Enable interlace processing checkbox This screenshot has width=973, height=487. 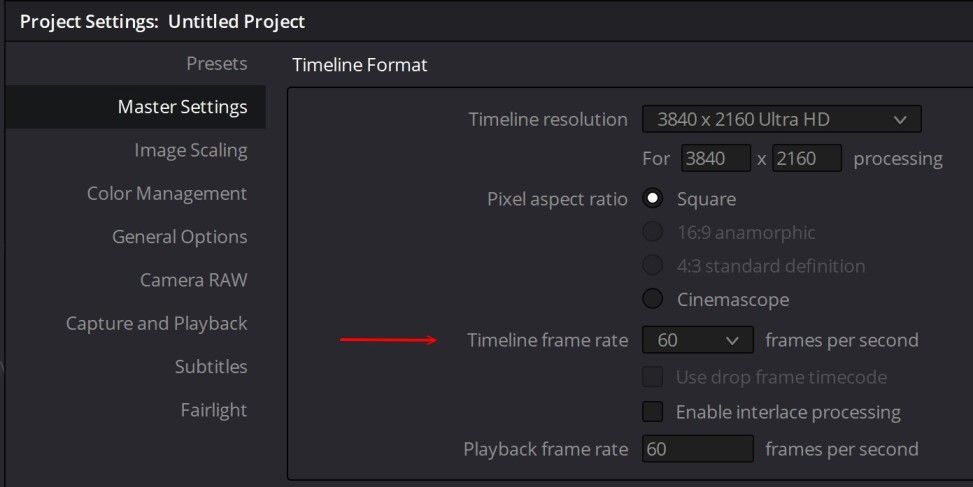coord(653,412)
